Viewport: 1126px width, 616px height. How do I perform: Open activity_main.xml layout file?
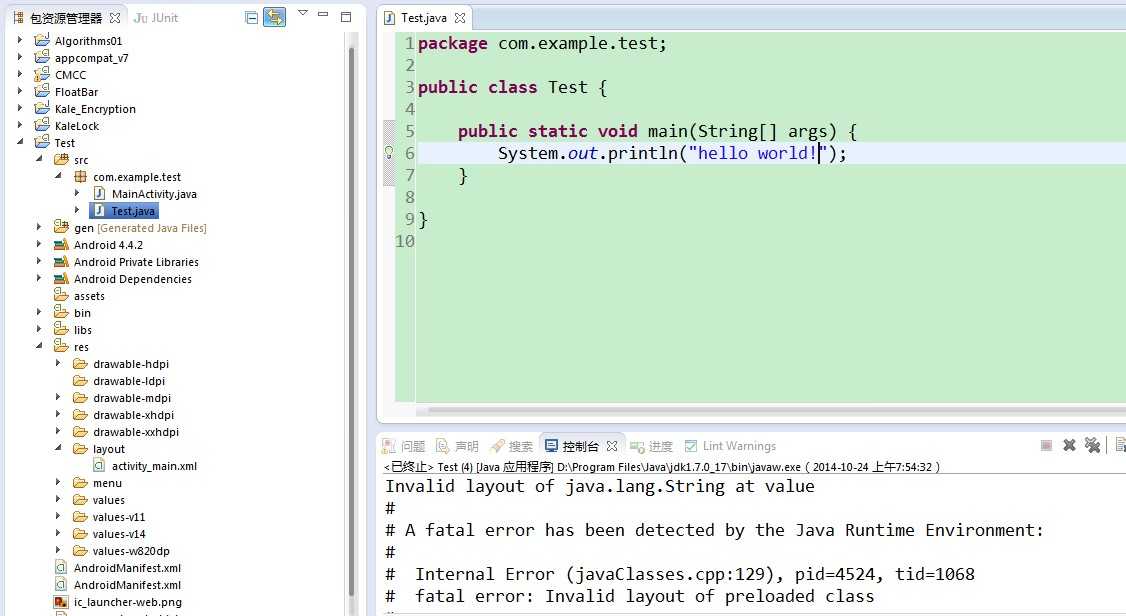point(145,465)
